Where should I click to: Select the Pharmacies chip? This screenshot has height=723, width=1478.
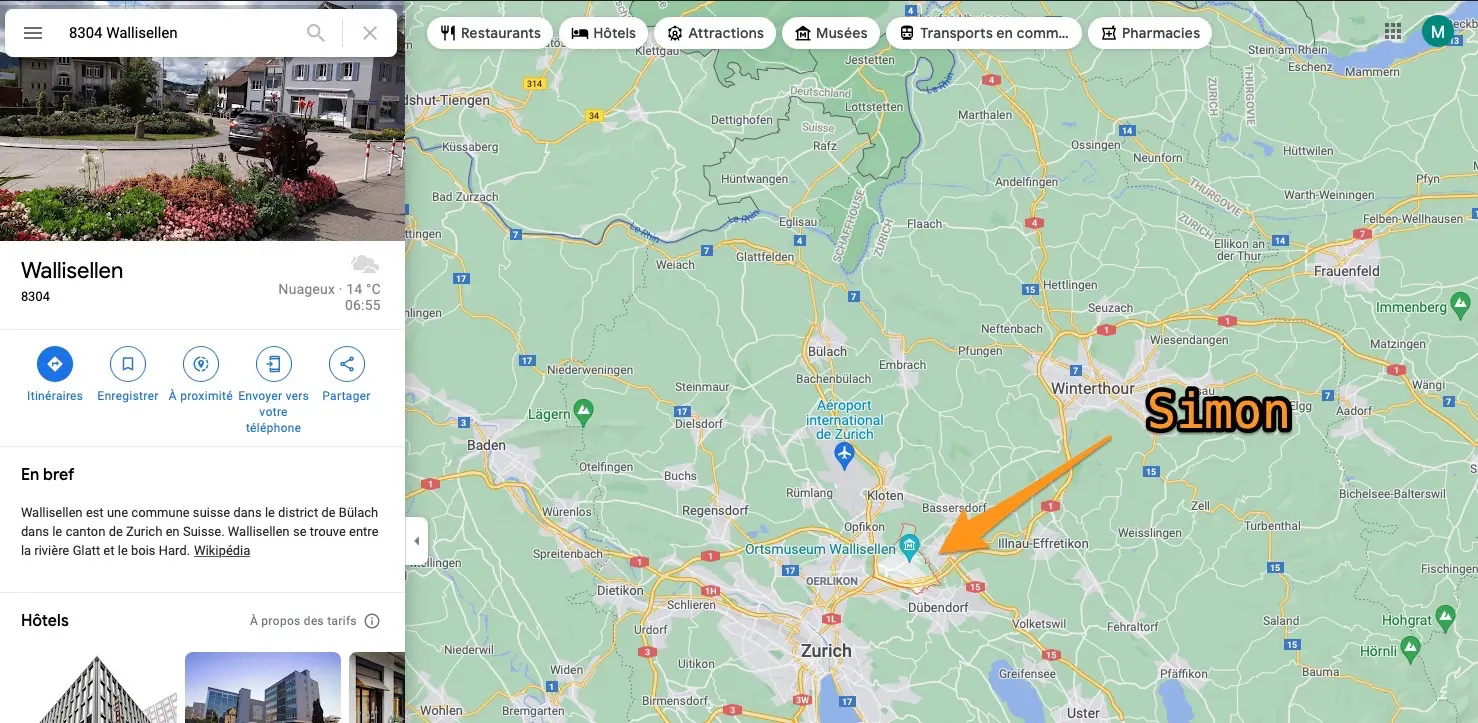point(1150,33)
